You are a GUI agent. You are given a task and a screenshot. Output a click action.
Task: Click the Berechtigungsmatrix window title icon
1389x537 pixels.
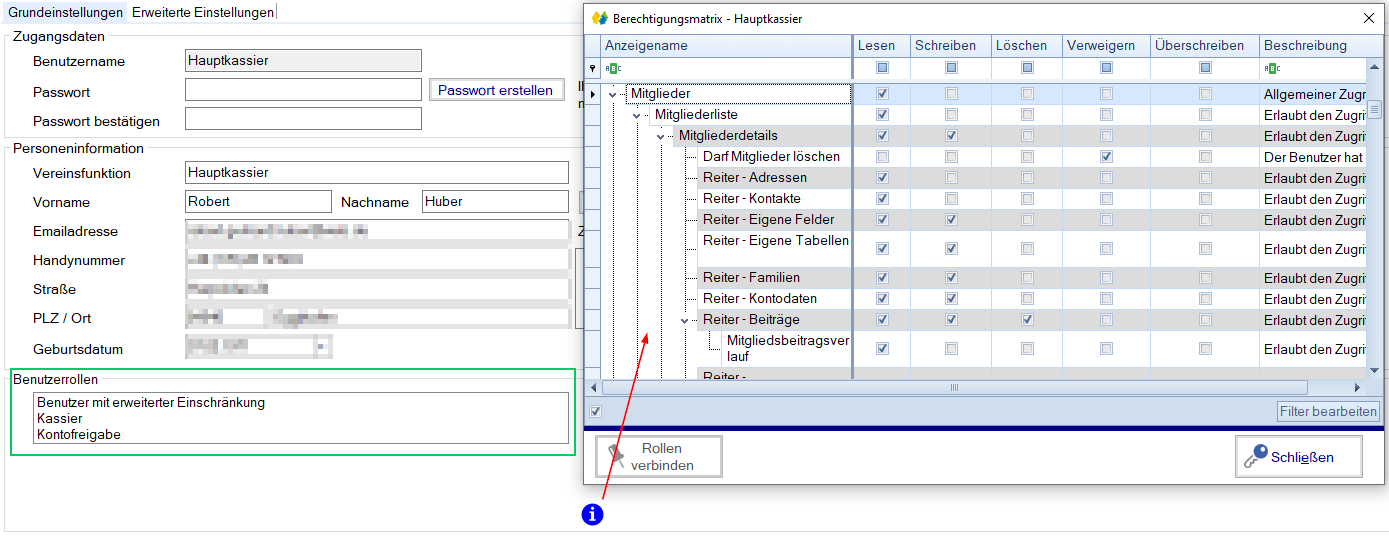[600, 18]
